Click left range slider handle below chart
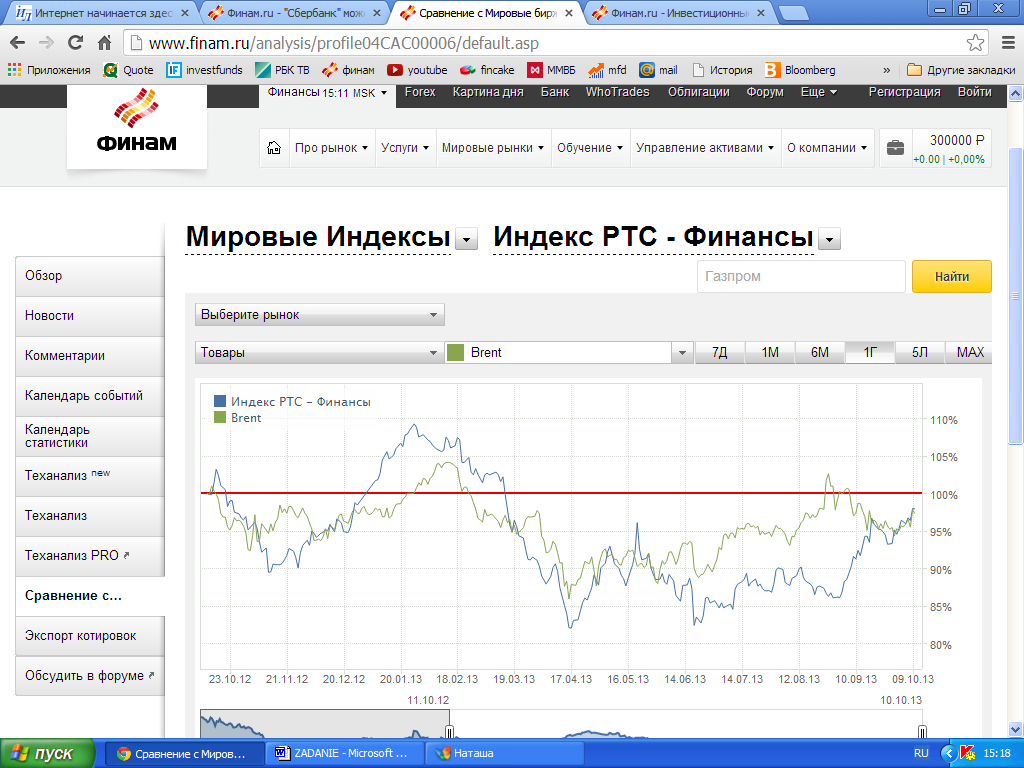The width and height of the screenshot is (1024, 768). pos(449,731)
